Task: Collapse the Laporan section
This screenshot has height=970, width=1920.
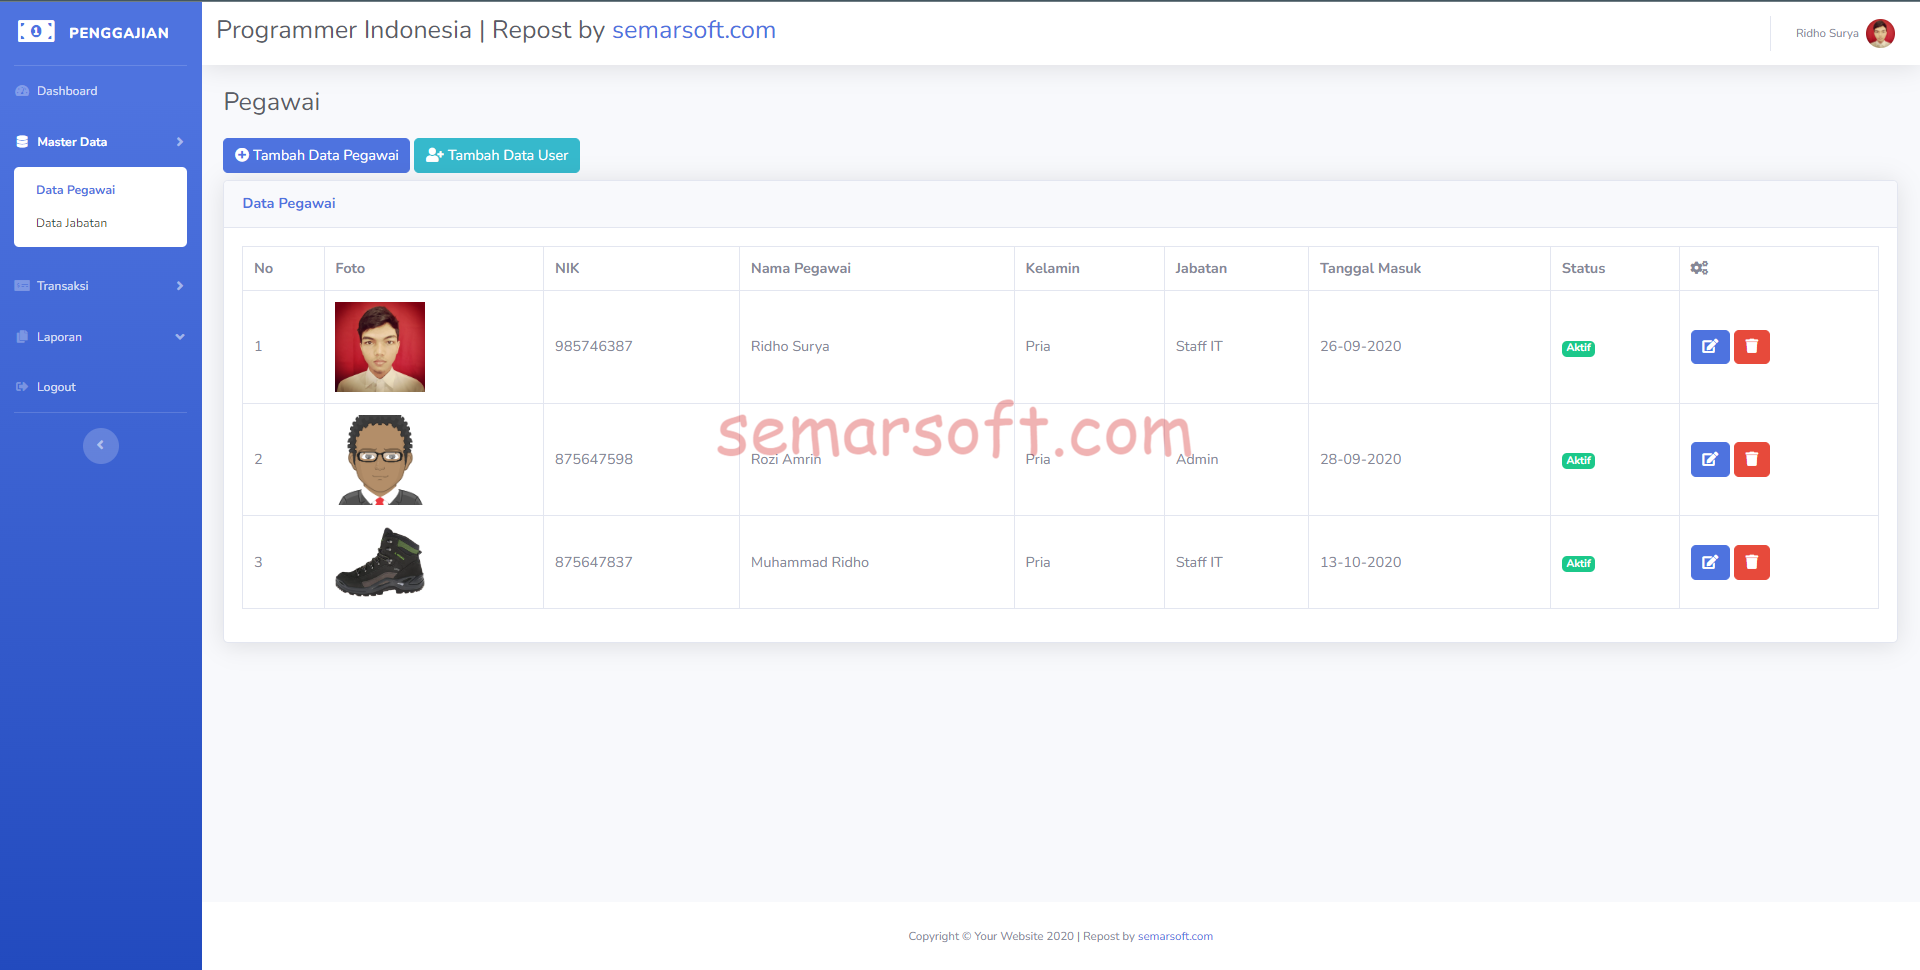Action: pos(100,336)
